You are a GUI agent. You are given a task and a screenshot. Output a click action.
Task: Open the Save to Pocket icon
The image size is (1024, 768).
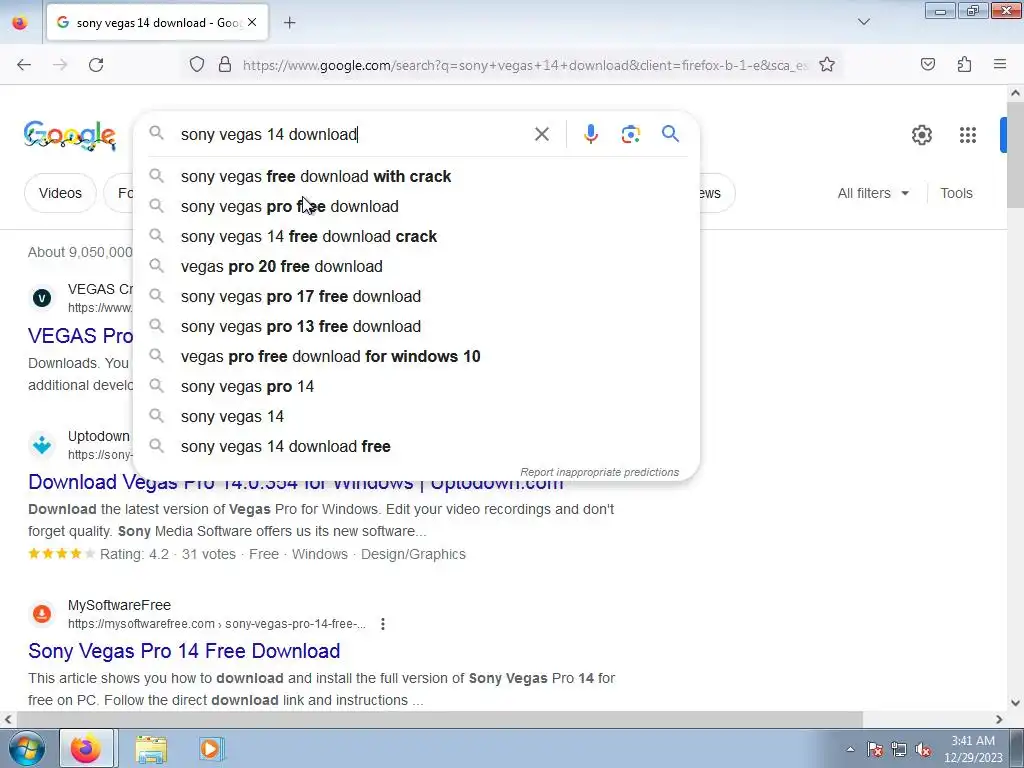pyautogui.click(x=927, y=65)
